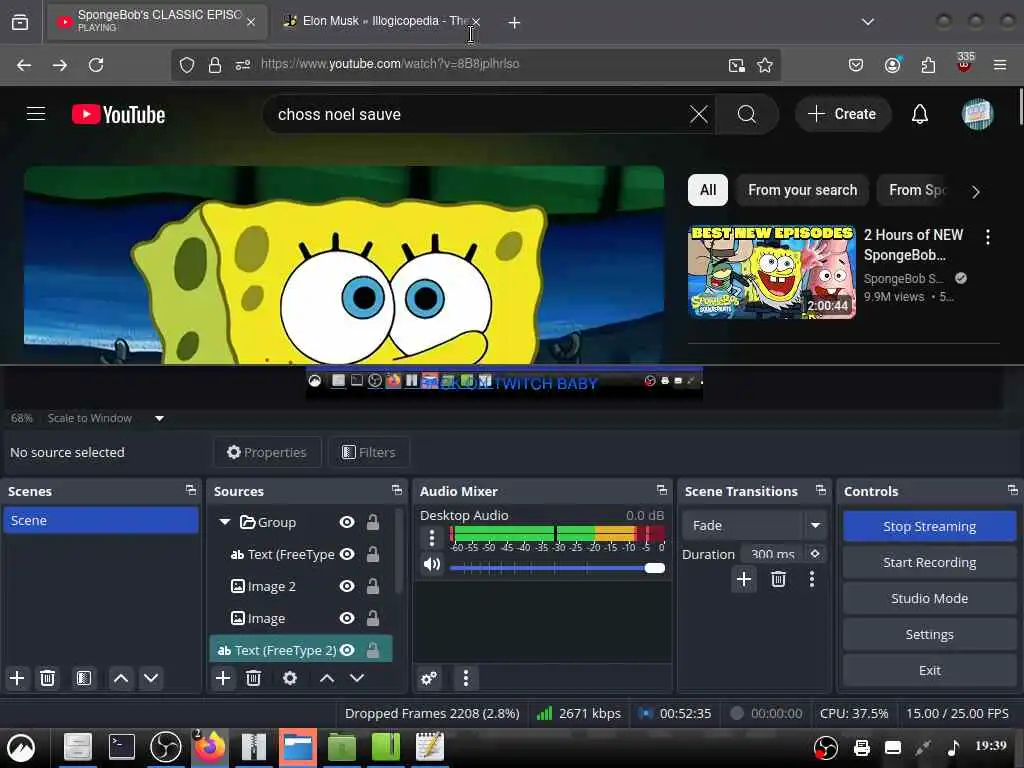Open Firefox extensions puzzle icon
This screenshot has width=1024, height=768.
(x=928, y=65)
